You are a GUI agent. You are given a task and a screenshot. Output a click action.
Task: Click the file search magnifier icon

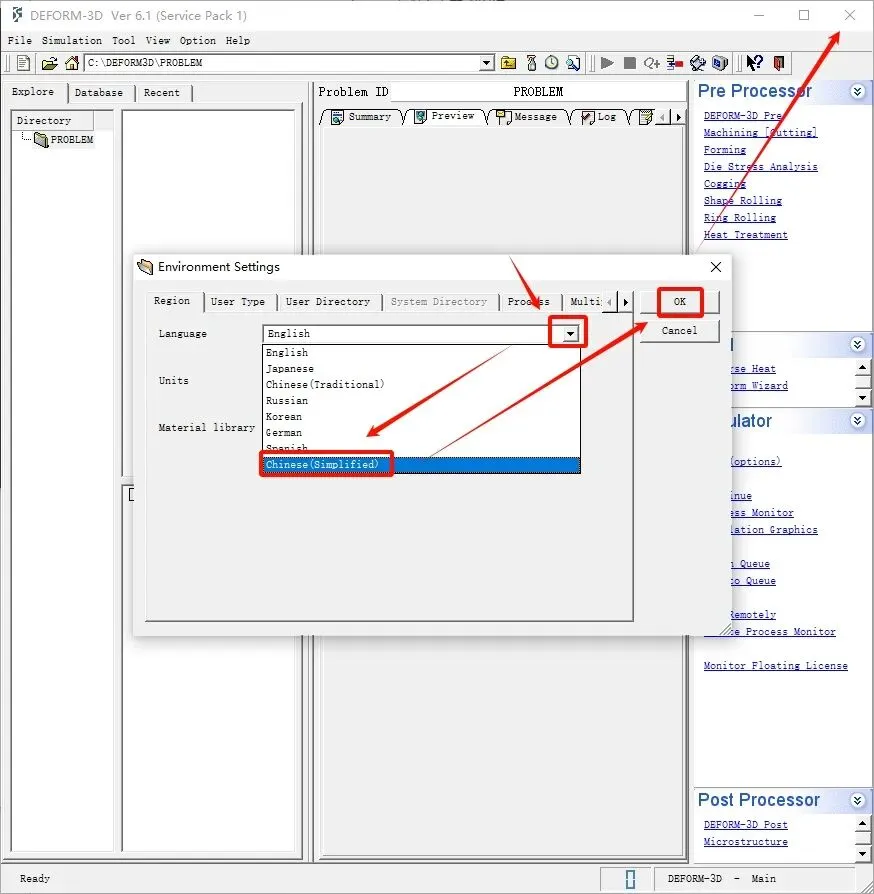point(573,63)
